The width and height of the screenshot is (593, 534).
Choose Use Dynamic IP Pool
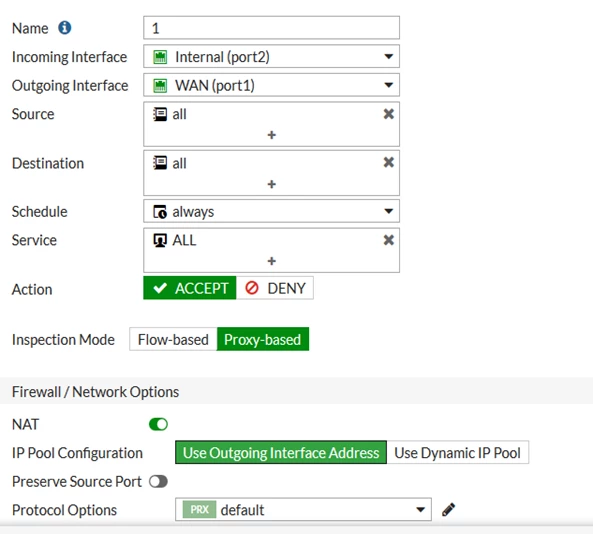coord(458,452)
